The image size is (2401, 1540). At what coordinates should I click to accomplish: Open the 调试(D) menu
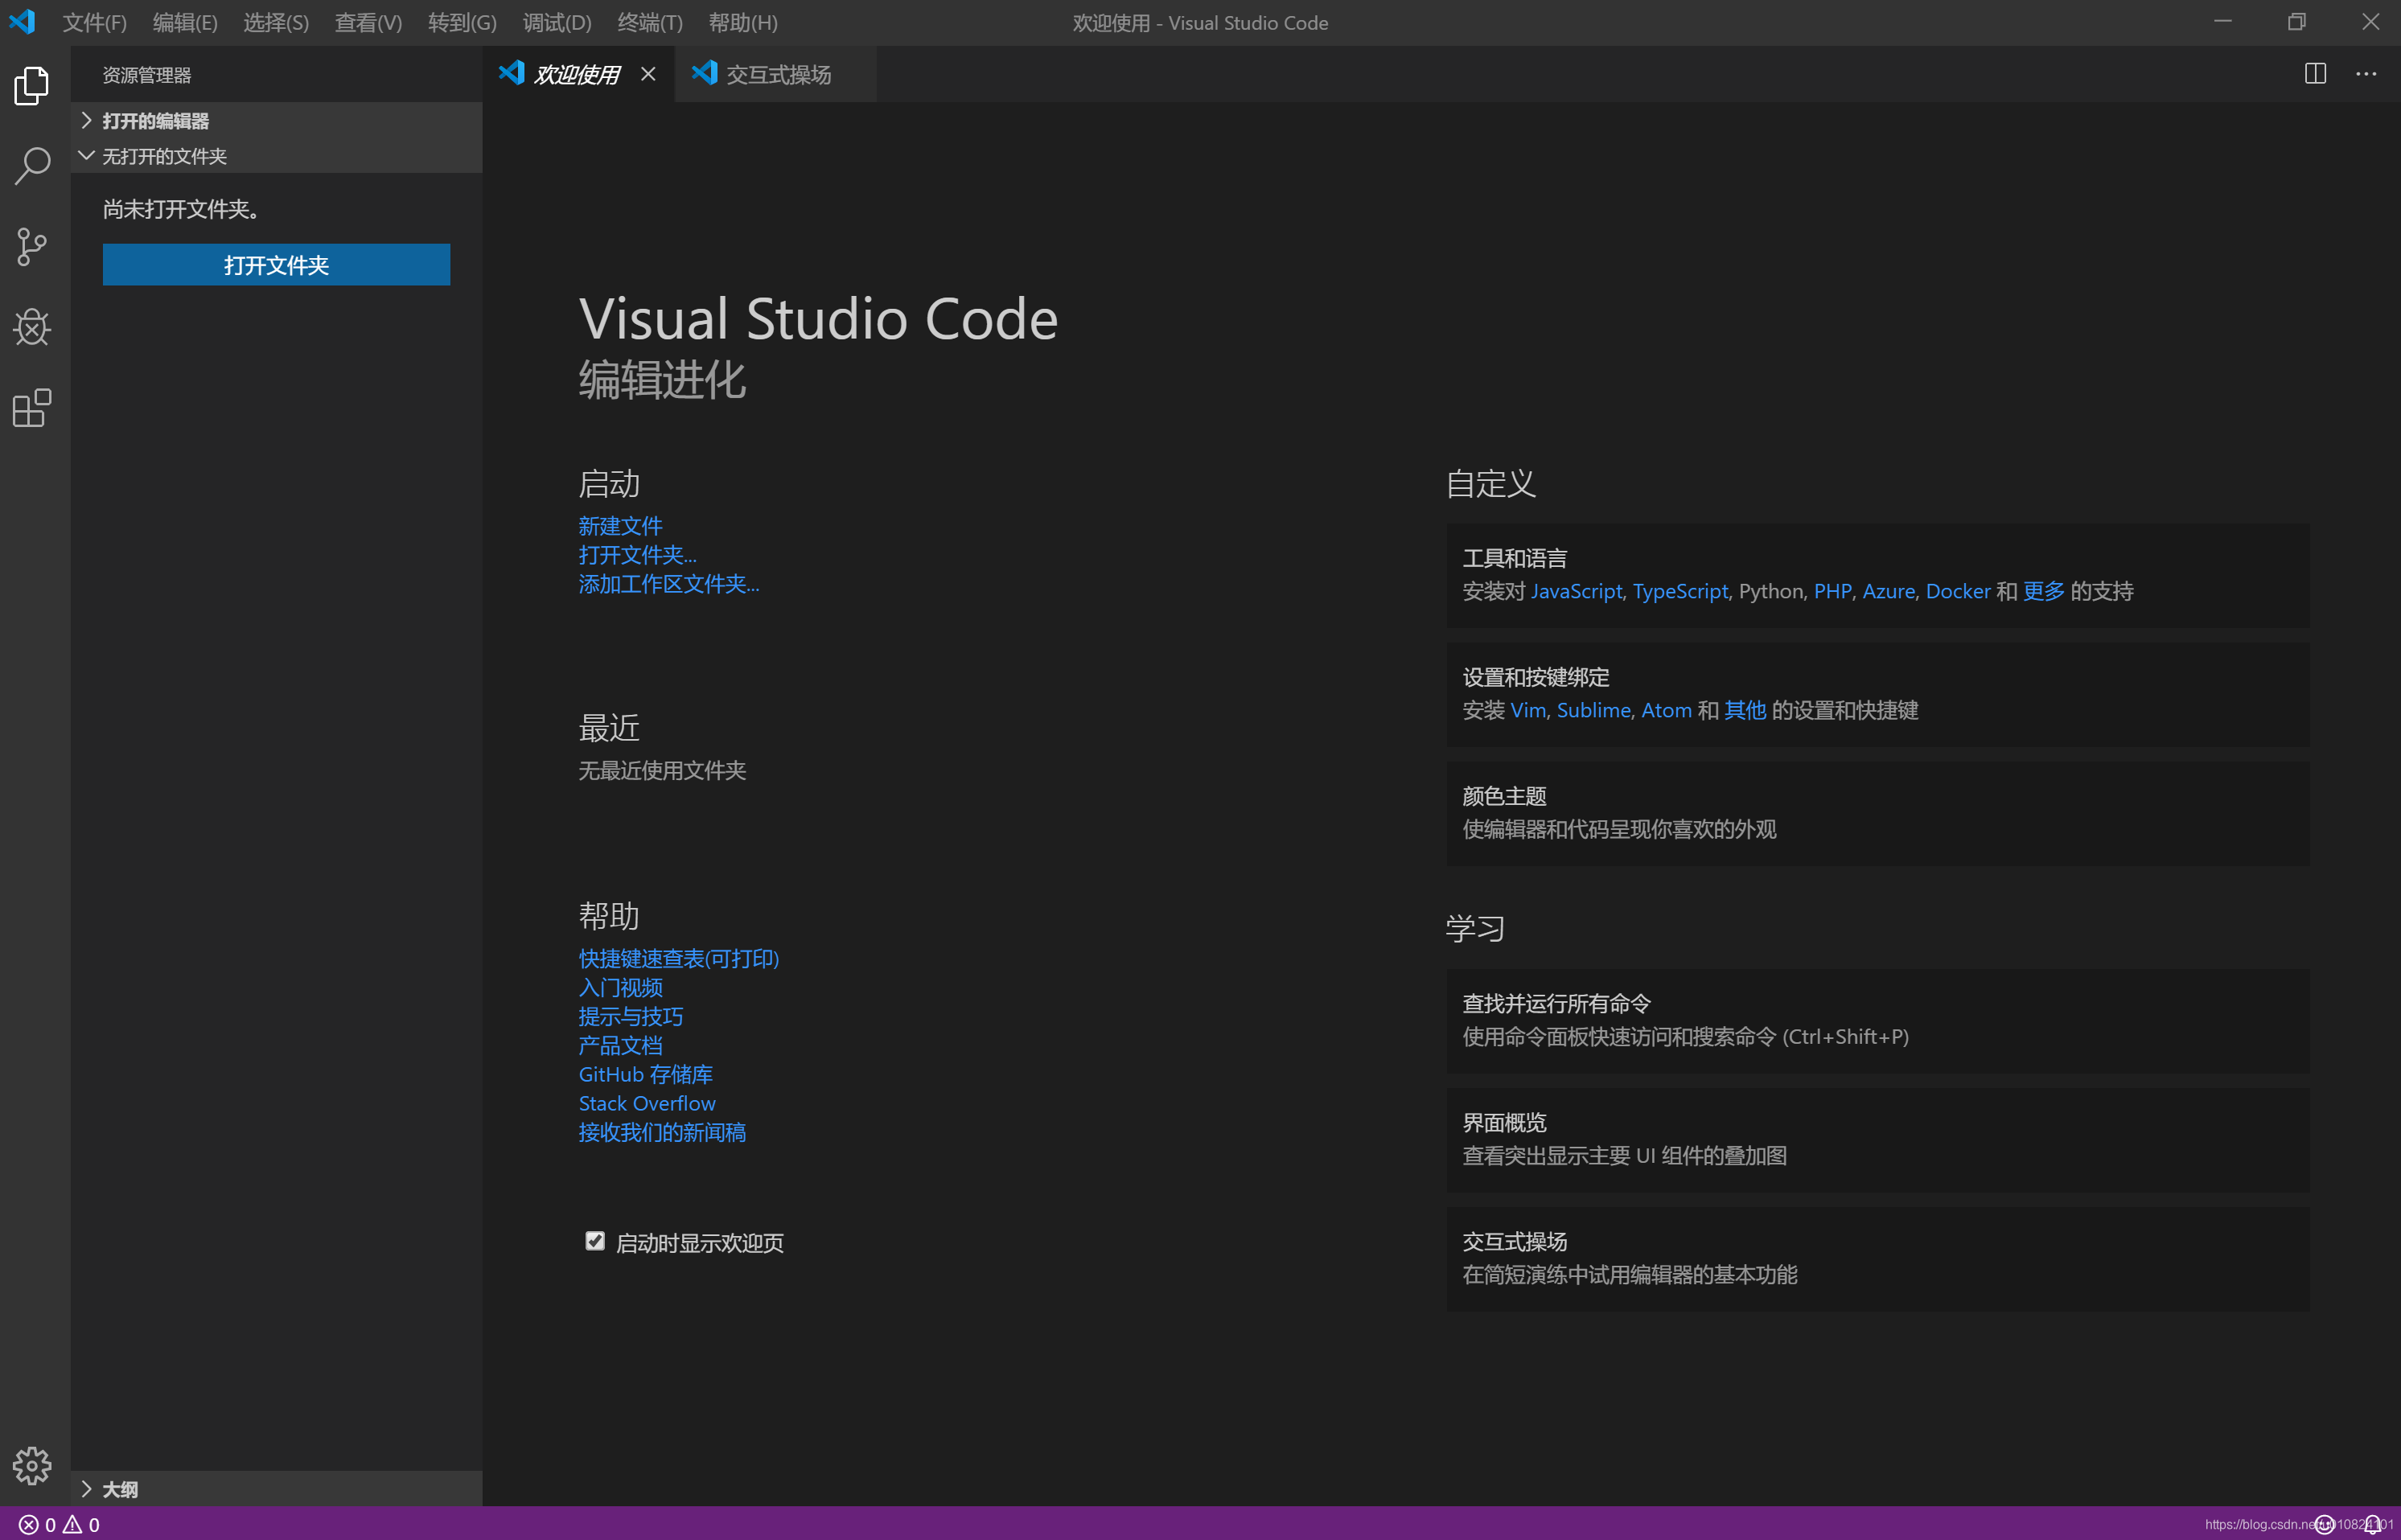coord(557,22)
